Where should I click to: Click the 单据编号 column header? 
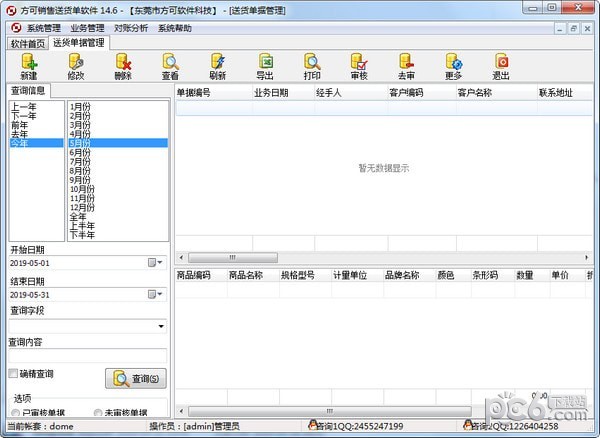(x=214, y=93)
